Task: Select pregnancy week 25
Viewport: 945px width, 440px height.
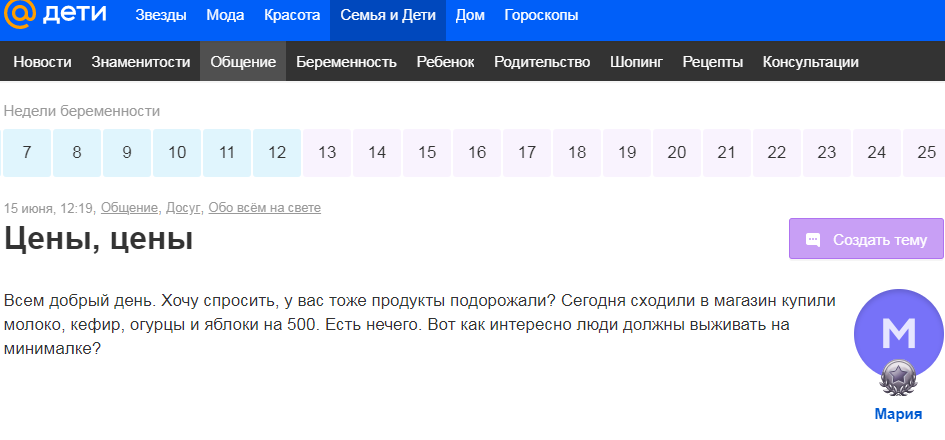Action: pyautogui.click(x=924, y=152)
